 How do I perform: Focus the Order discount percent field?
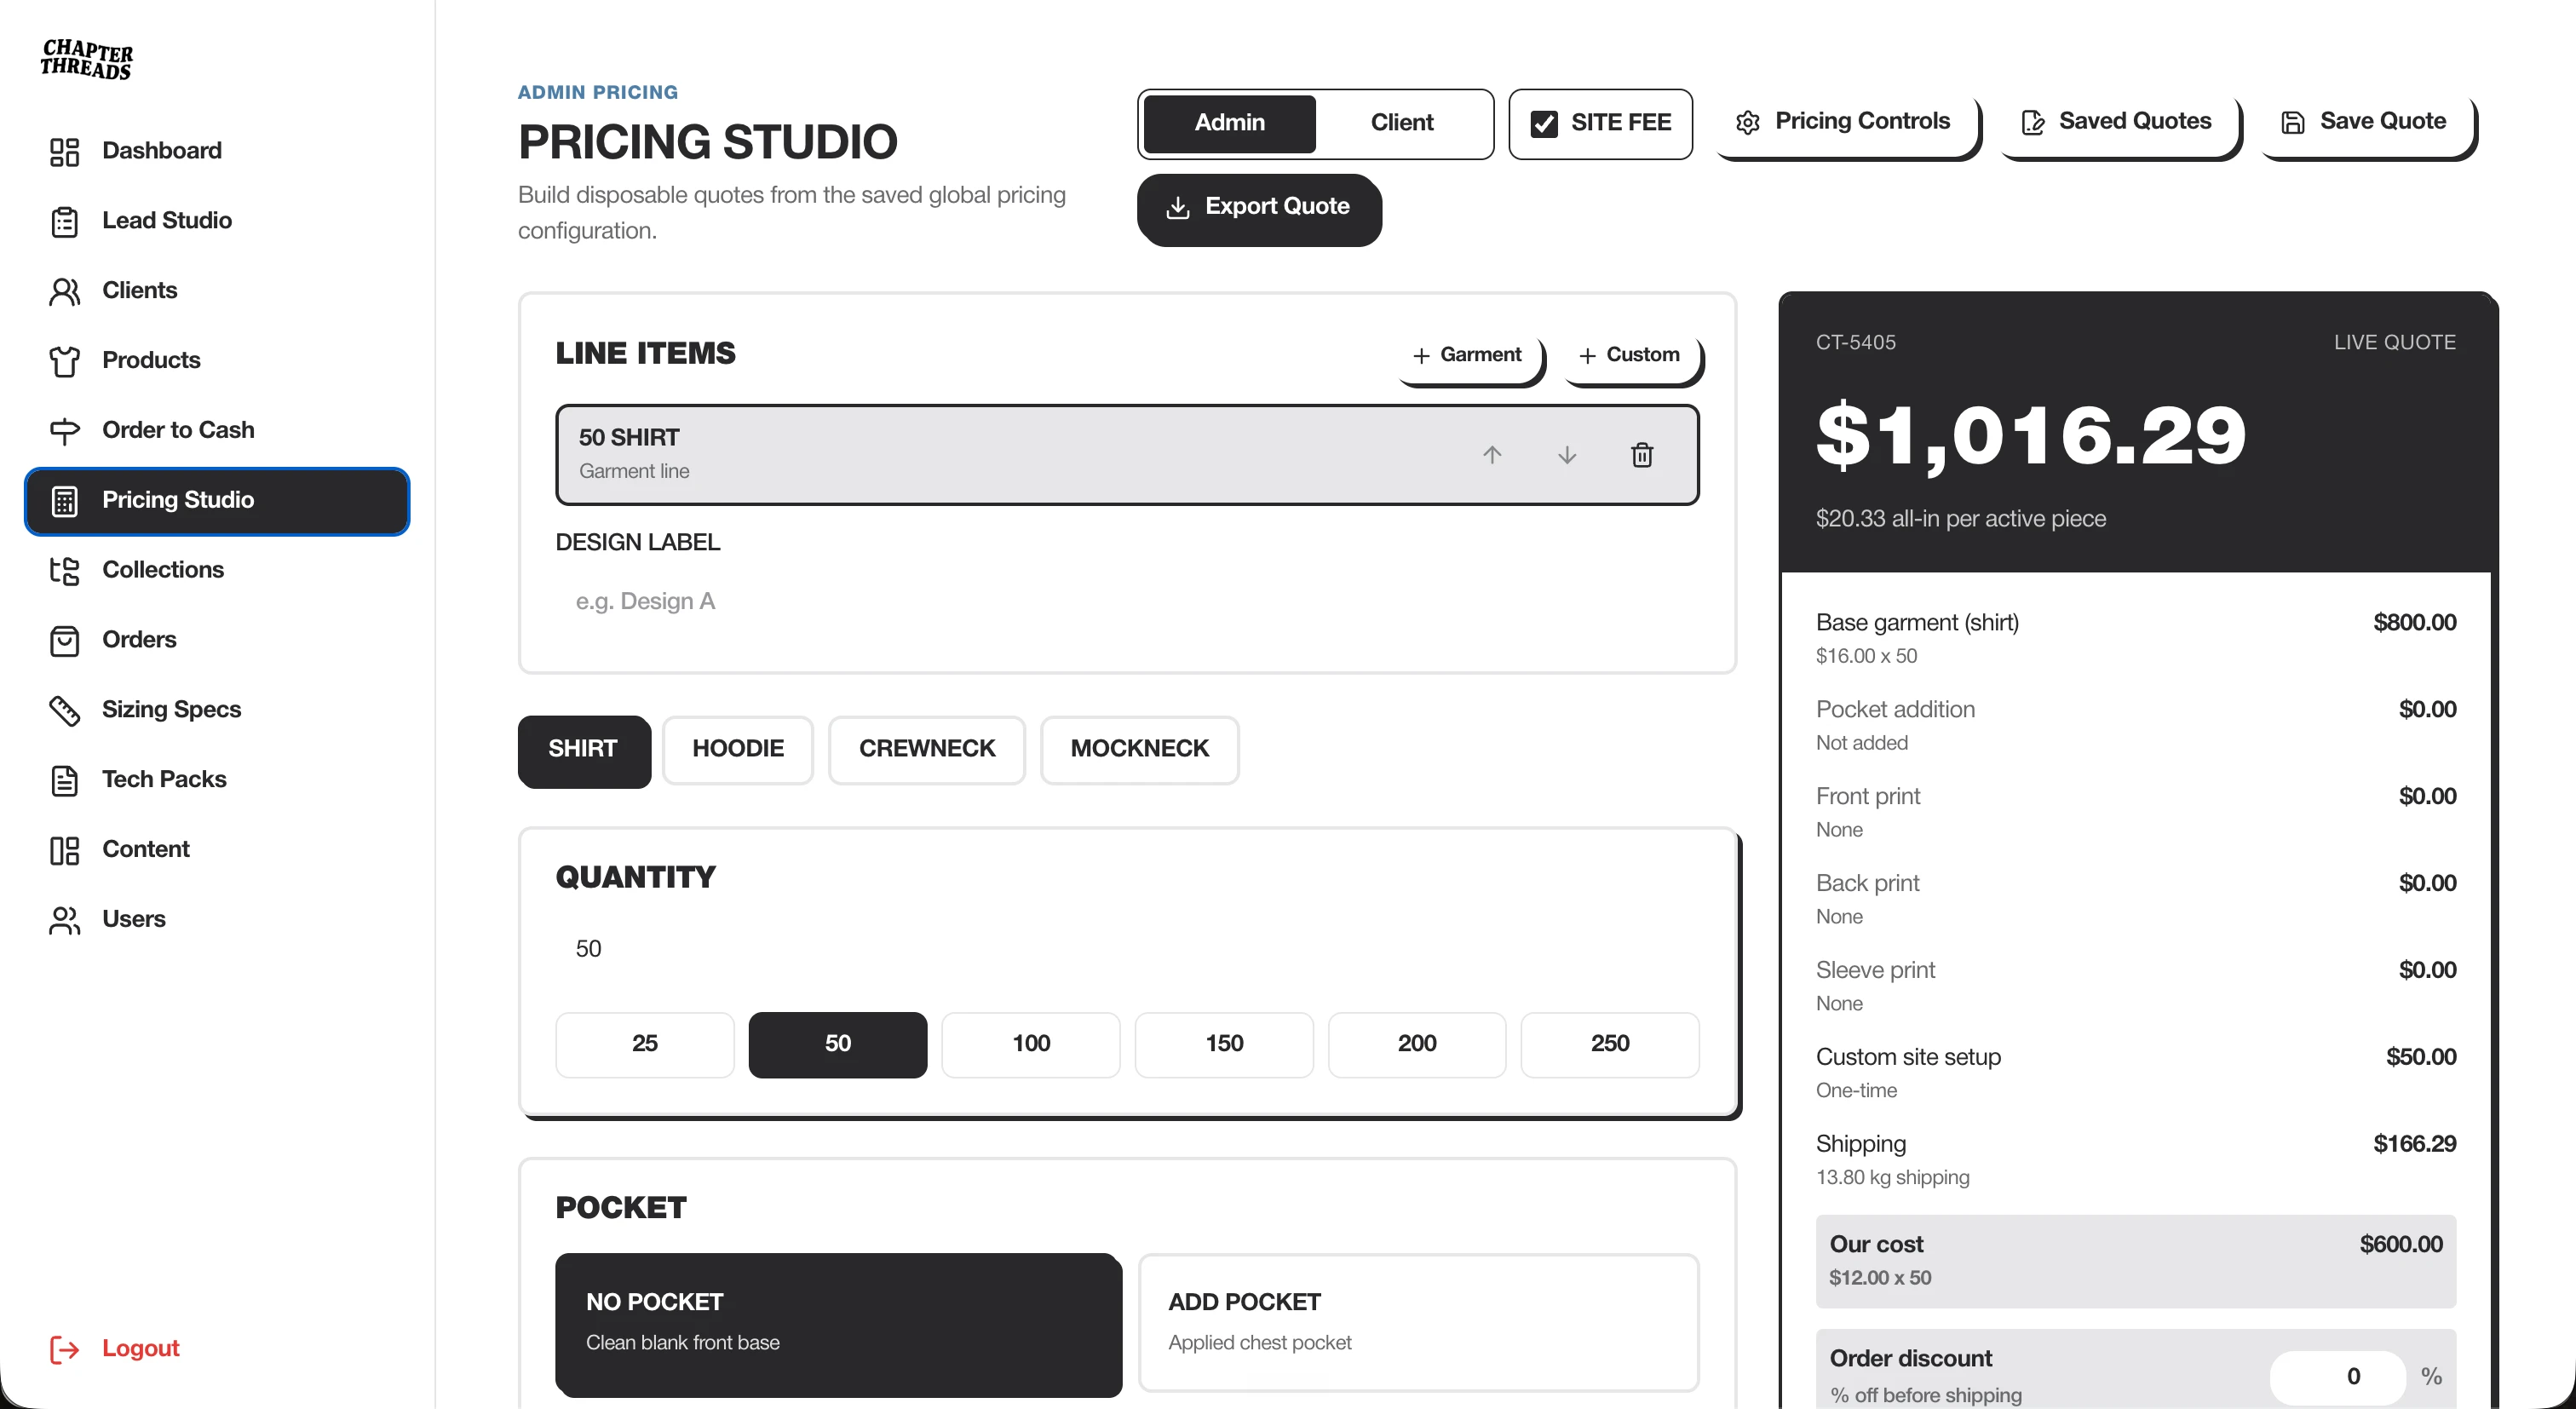[2338, 1377]
